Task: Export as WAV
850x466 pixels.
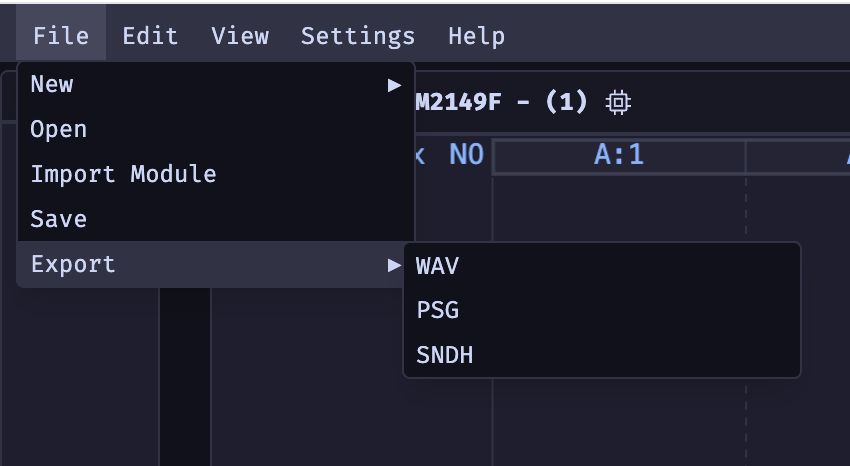Action: point(602,266)
